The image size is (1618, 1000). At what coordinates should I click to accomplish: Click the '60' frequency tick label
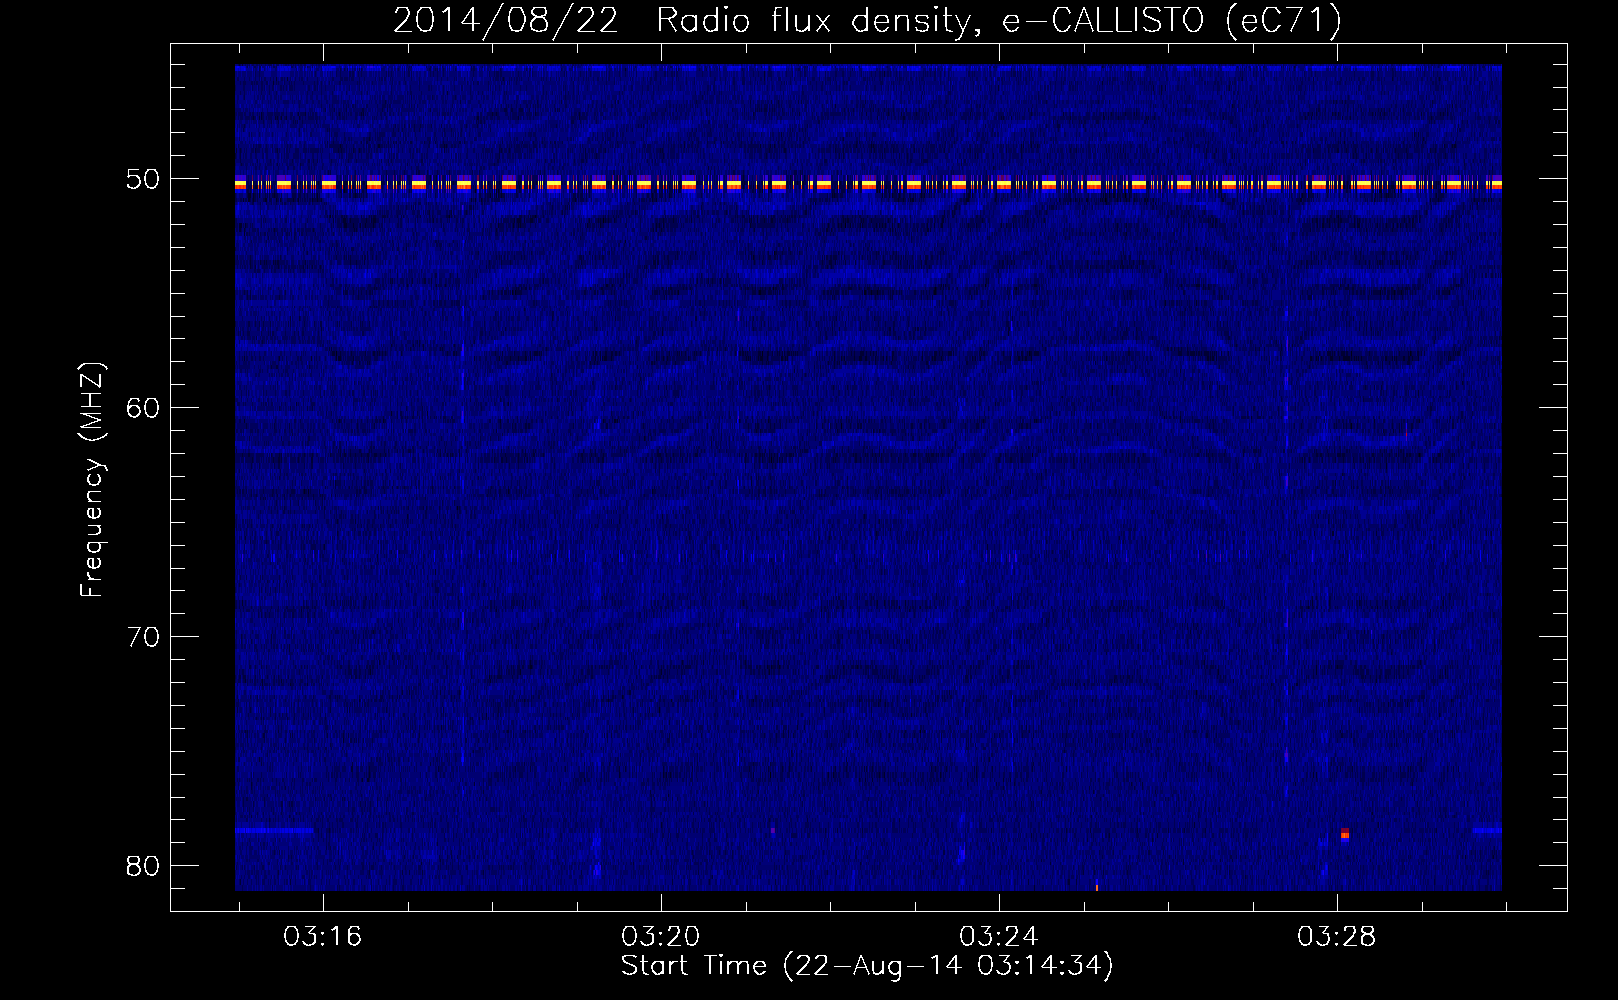point(143,408)
